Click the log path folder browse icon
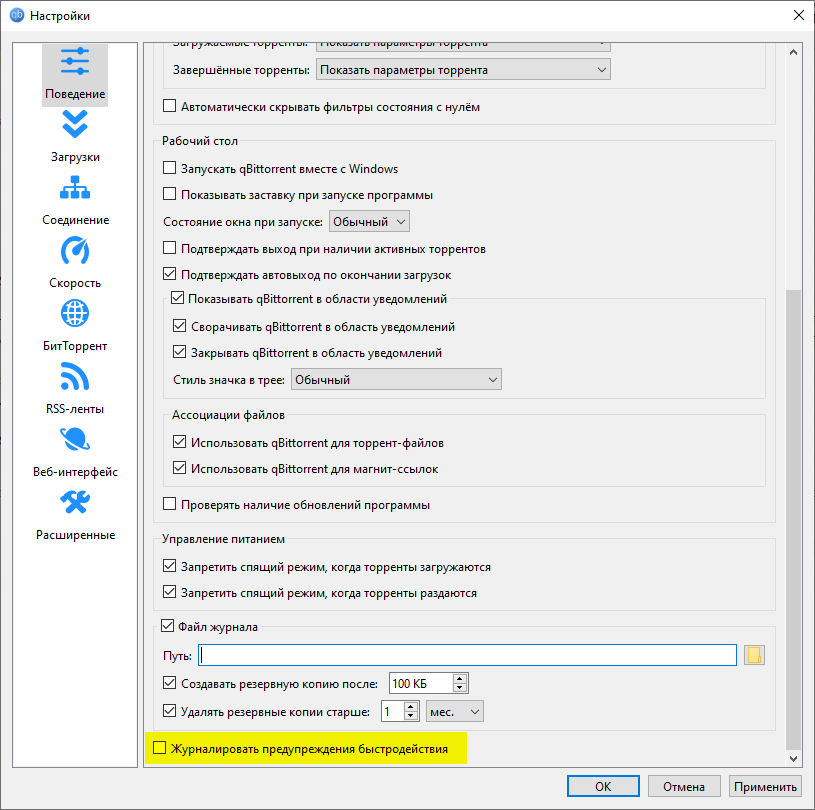815x810 pixels. [x=754, y=655]
